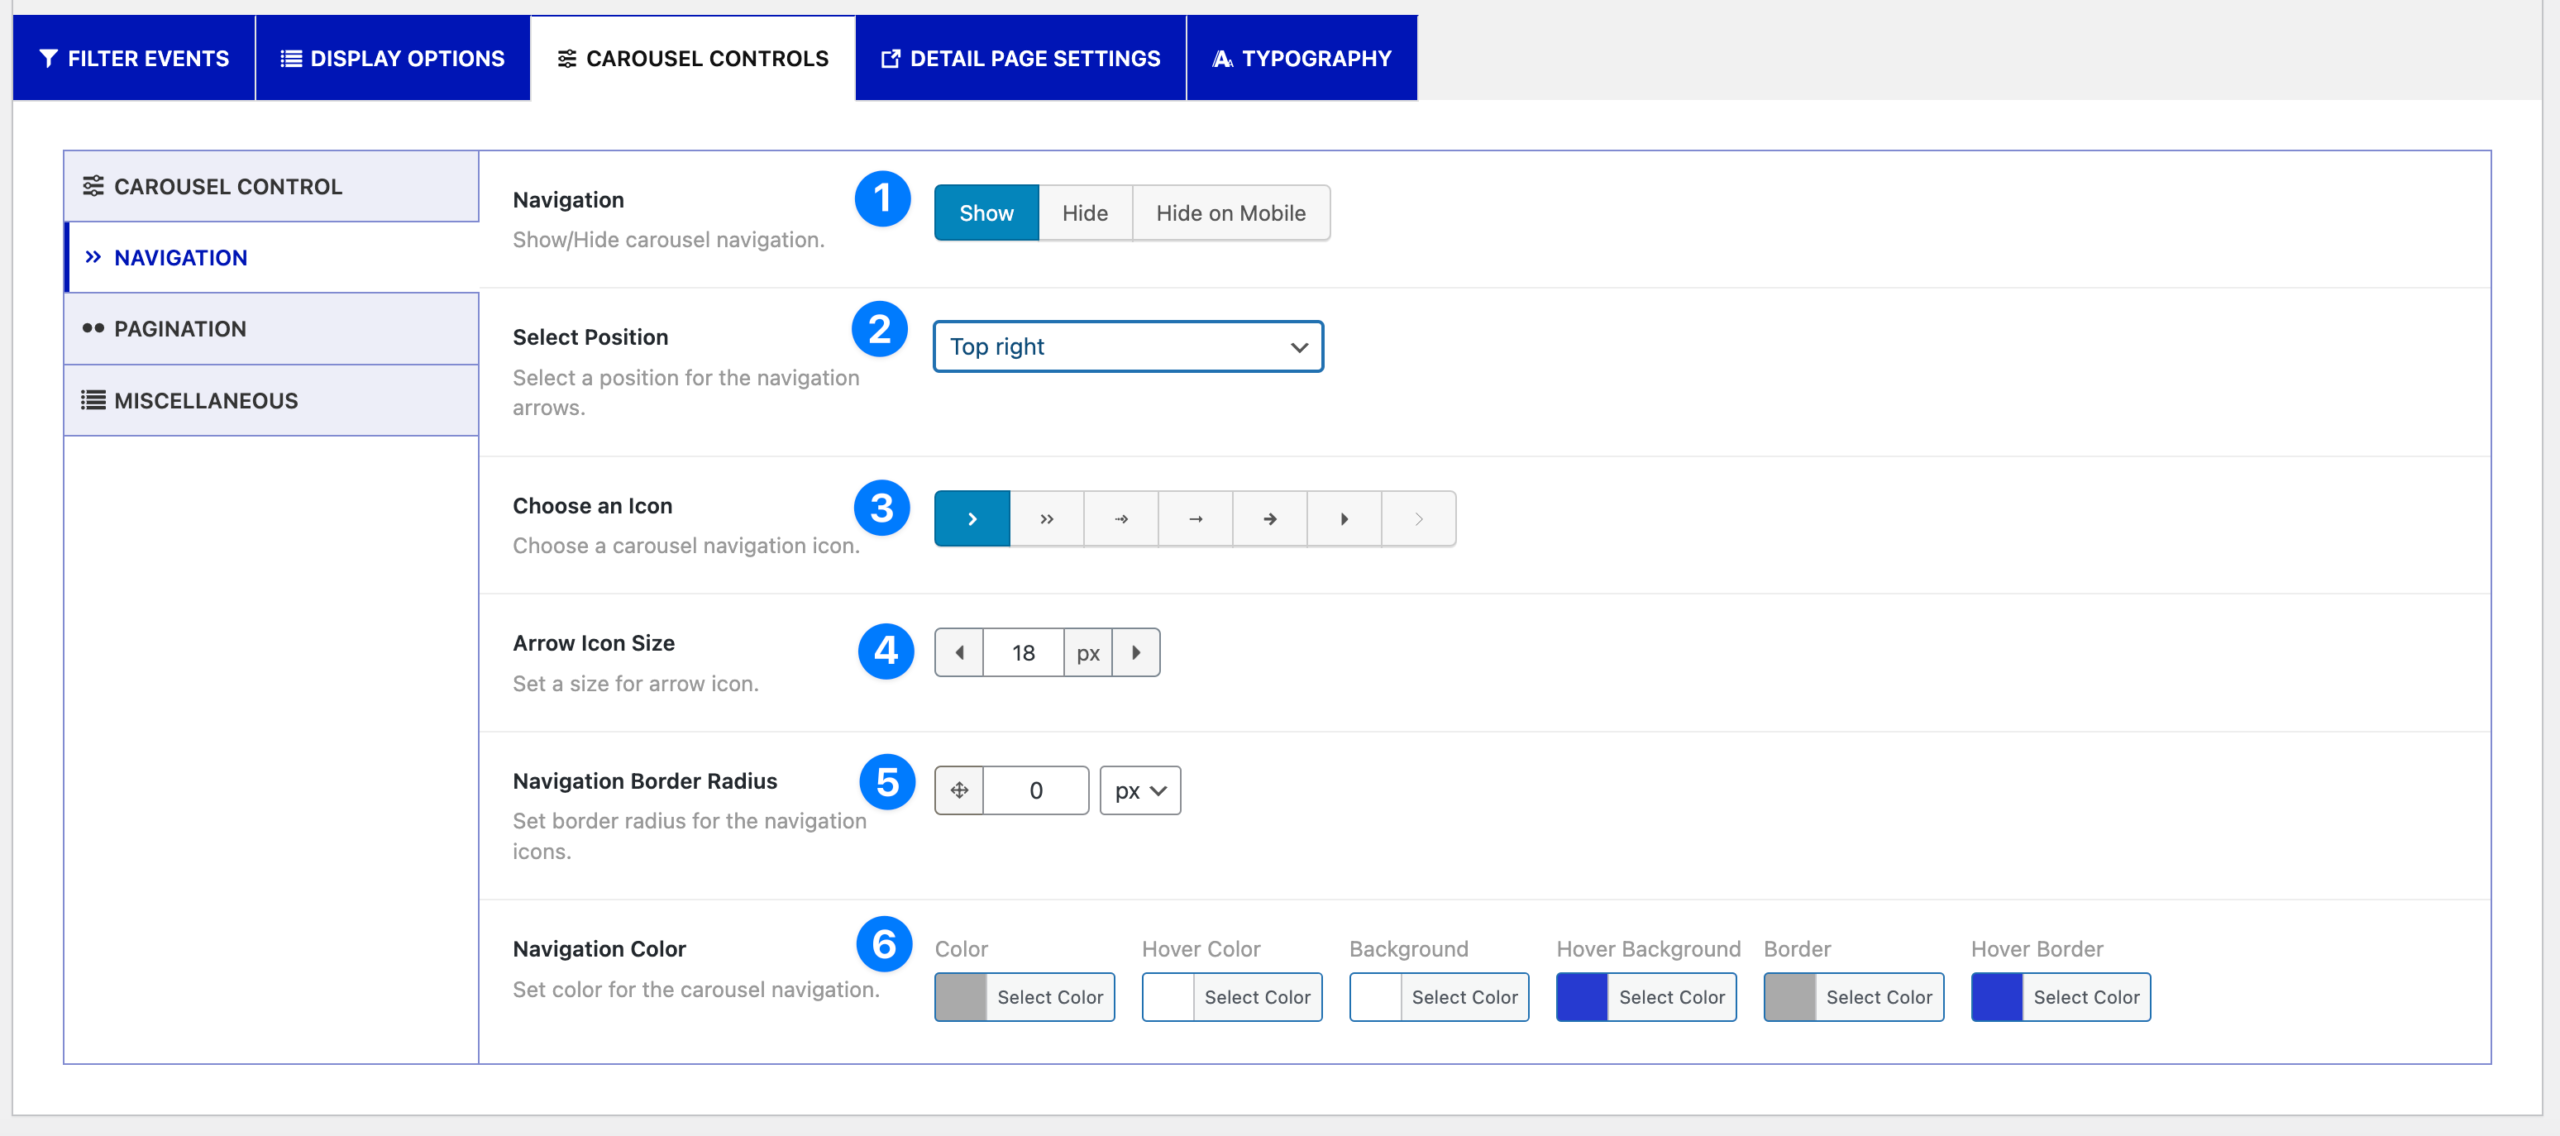Click the gray Border color swatch
This screenshot has height=1136, width=2560.
(x=1790, y=997)
